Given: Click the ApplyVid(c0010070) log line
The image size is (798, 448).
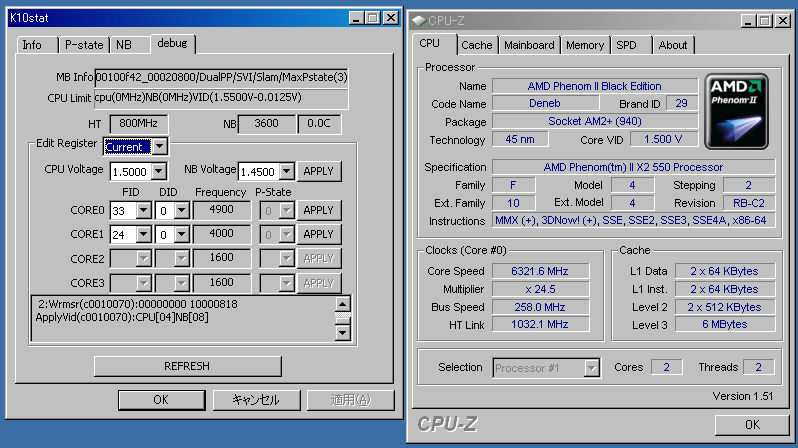Looking at the screenshot, I should tap(122, 317).
